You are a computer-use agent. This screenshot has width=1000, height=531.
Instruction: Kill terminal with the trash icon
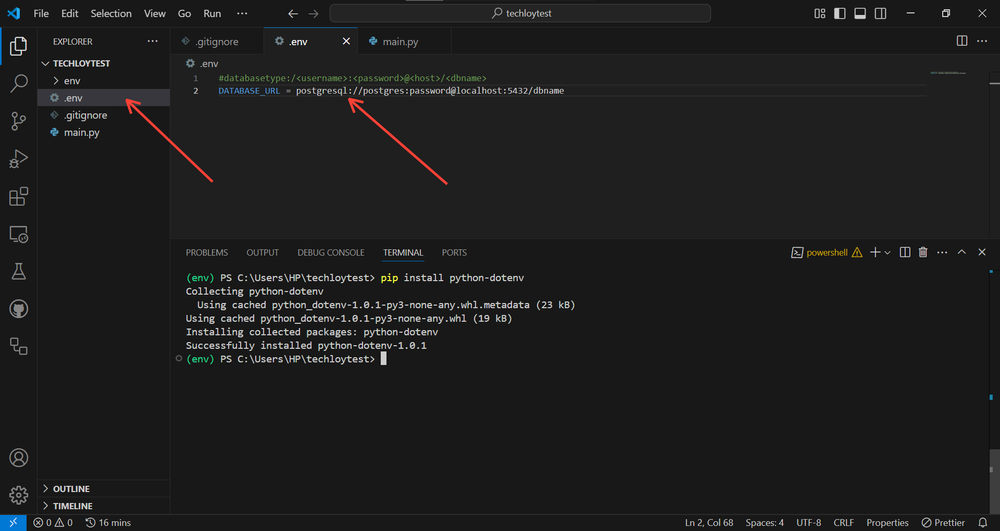(x=923, y=253)
